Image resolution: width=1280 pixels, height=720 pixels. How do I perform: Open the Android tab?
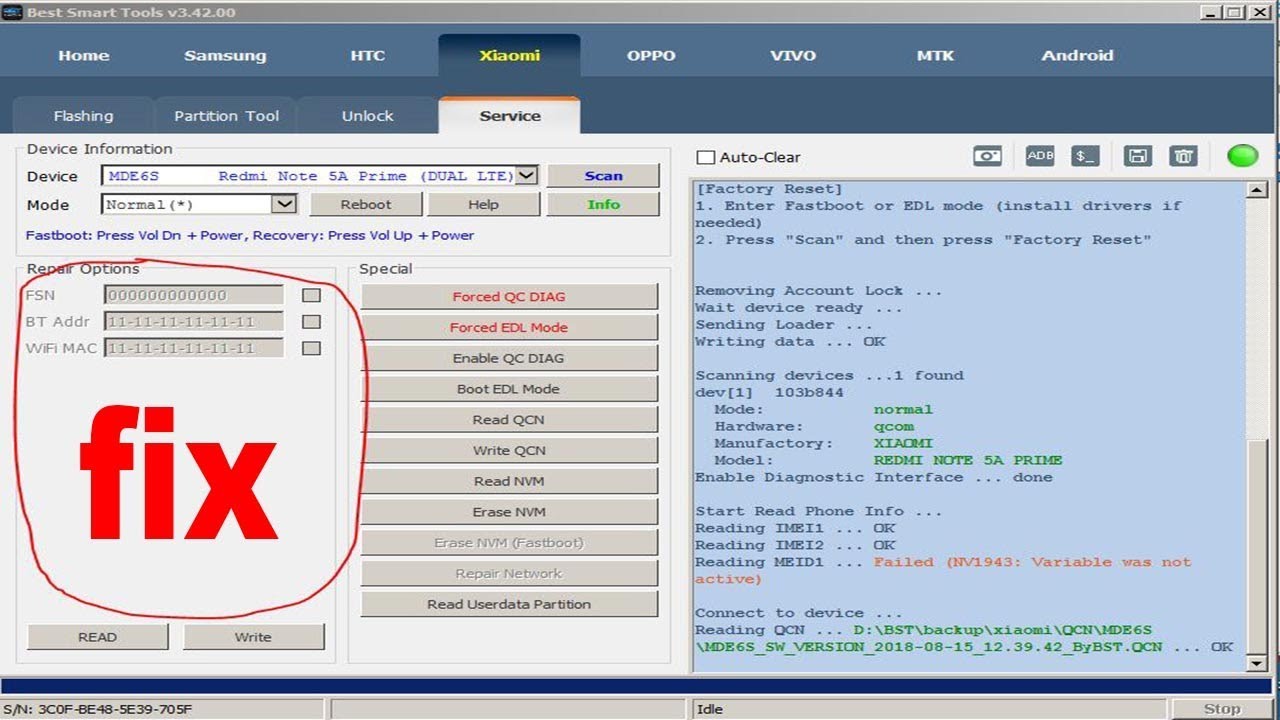click(1077, 55)
